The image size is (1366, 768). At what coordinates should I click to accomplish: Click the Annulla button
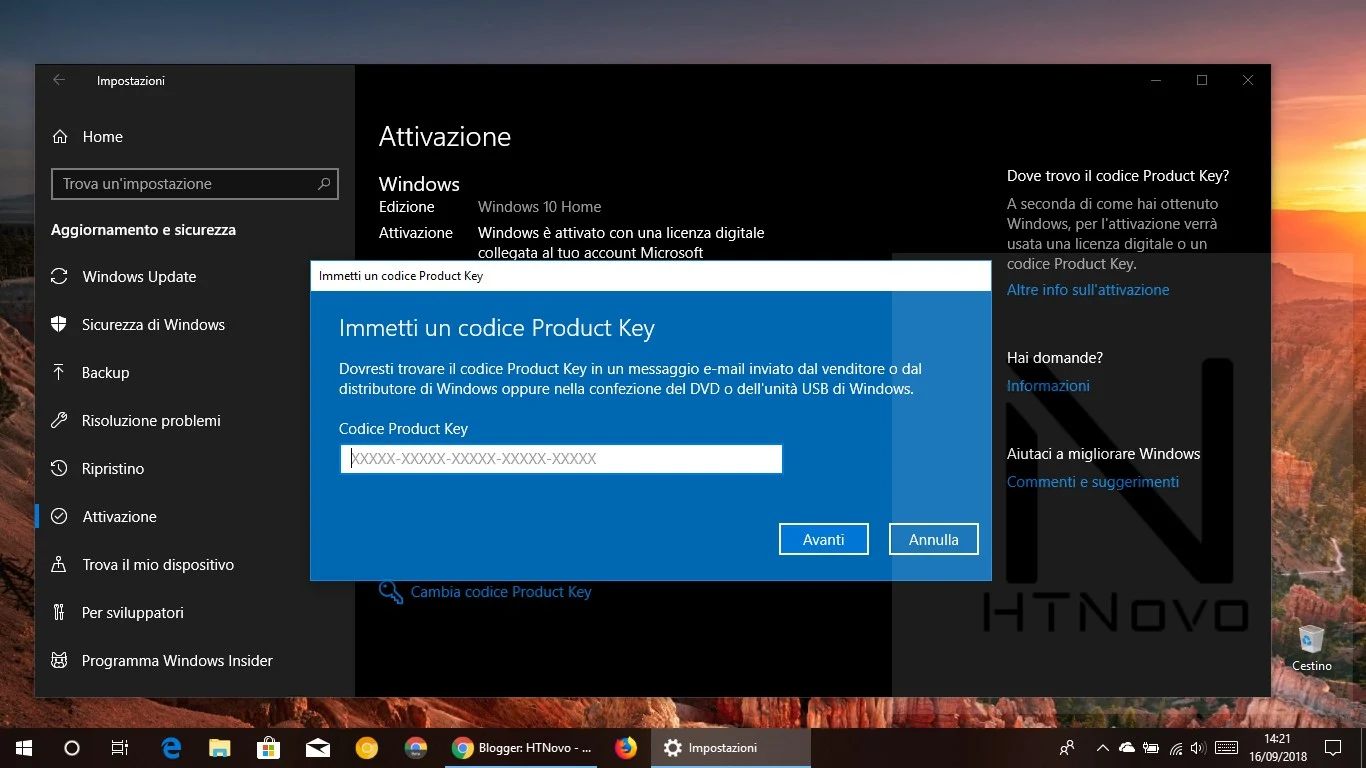(x=934, y=539)
